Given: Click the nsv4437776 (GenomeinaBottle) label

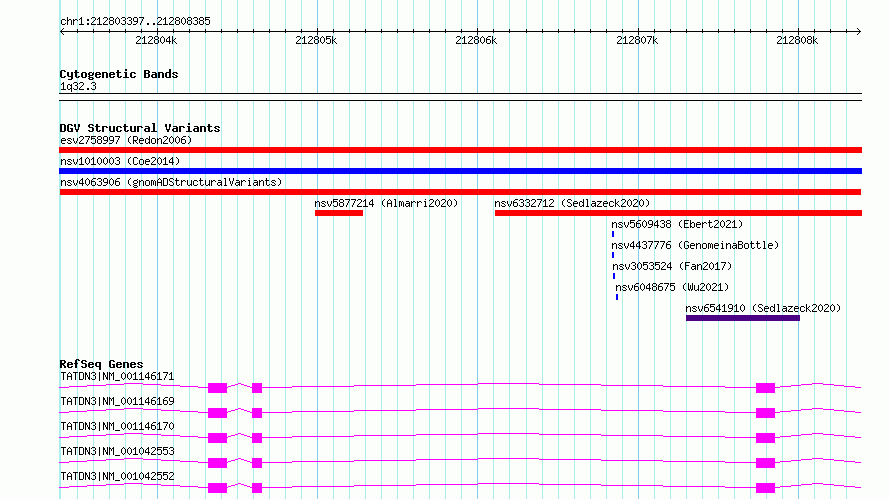Looking at the screenshot, I should tap(695, 245).
